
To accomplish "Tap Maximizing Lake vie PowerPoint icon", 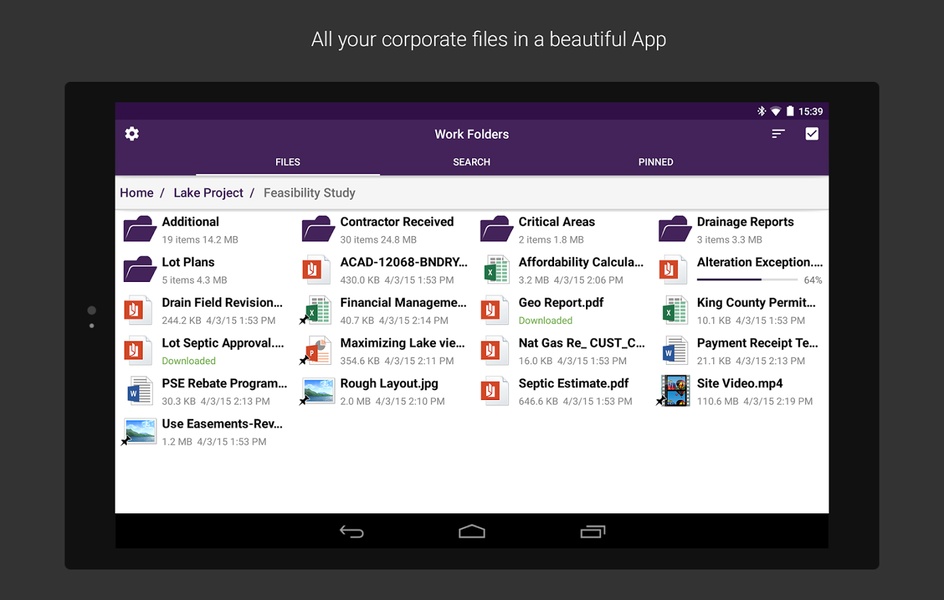I will [x=317, y=350].
